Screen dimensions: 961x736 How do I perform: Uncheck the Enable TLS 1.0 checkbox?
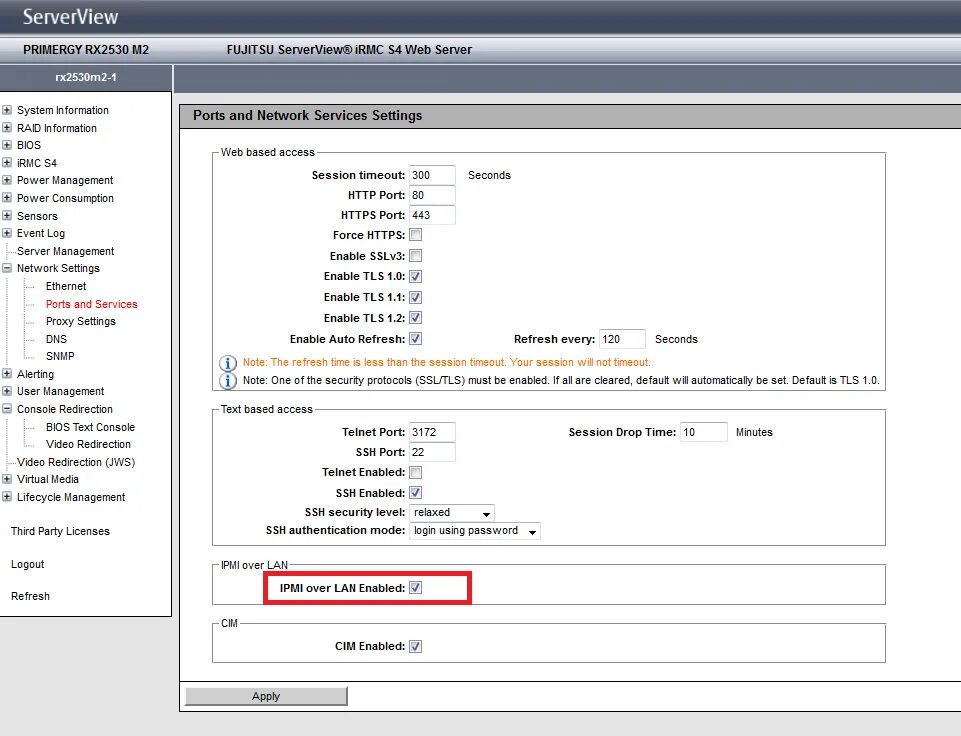416,276
